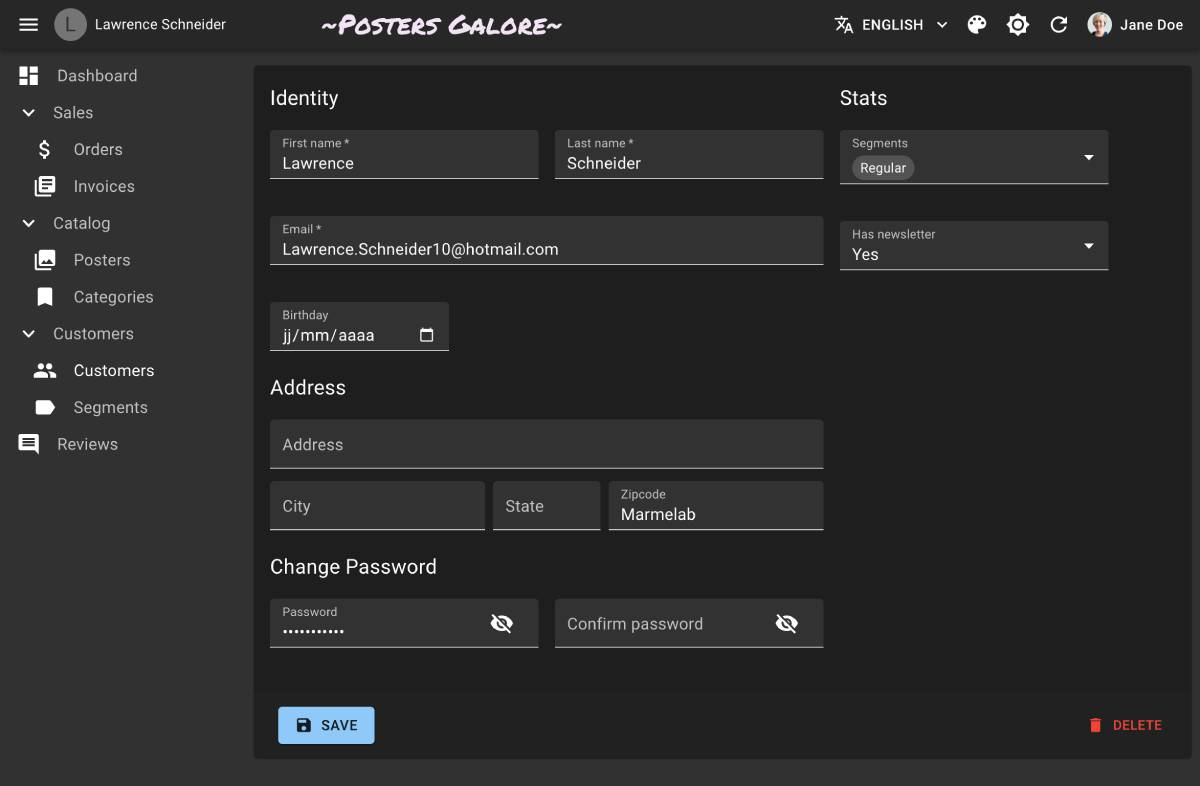Click the color palette theme icon
1200x786 pixels.
(977, 25)
